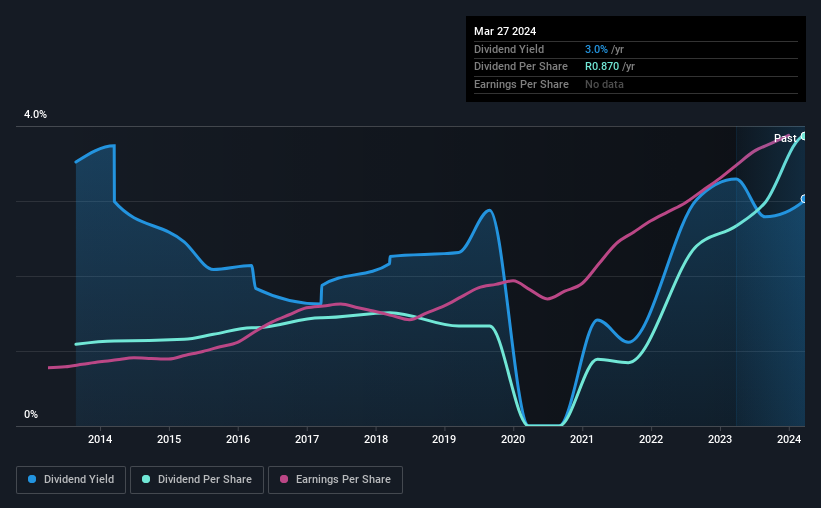Click the blue endpoint marker on Dividend Yield line

804,199
